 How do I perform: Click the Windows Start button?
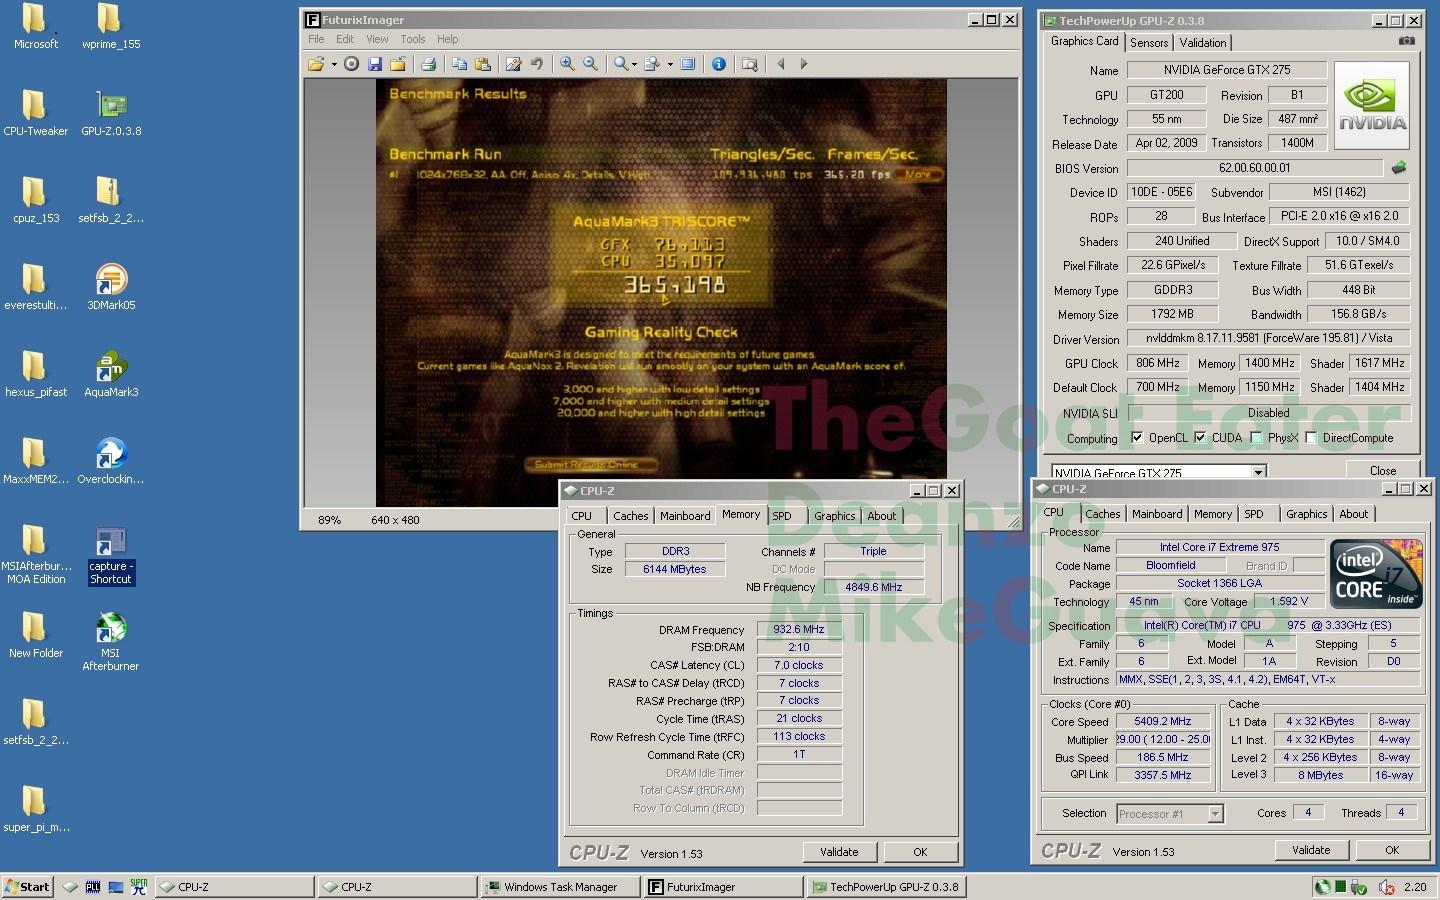pyautogui.click(x=28, y=887)
